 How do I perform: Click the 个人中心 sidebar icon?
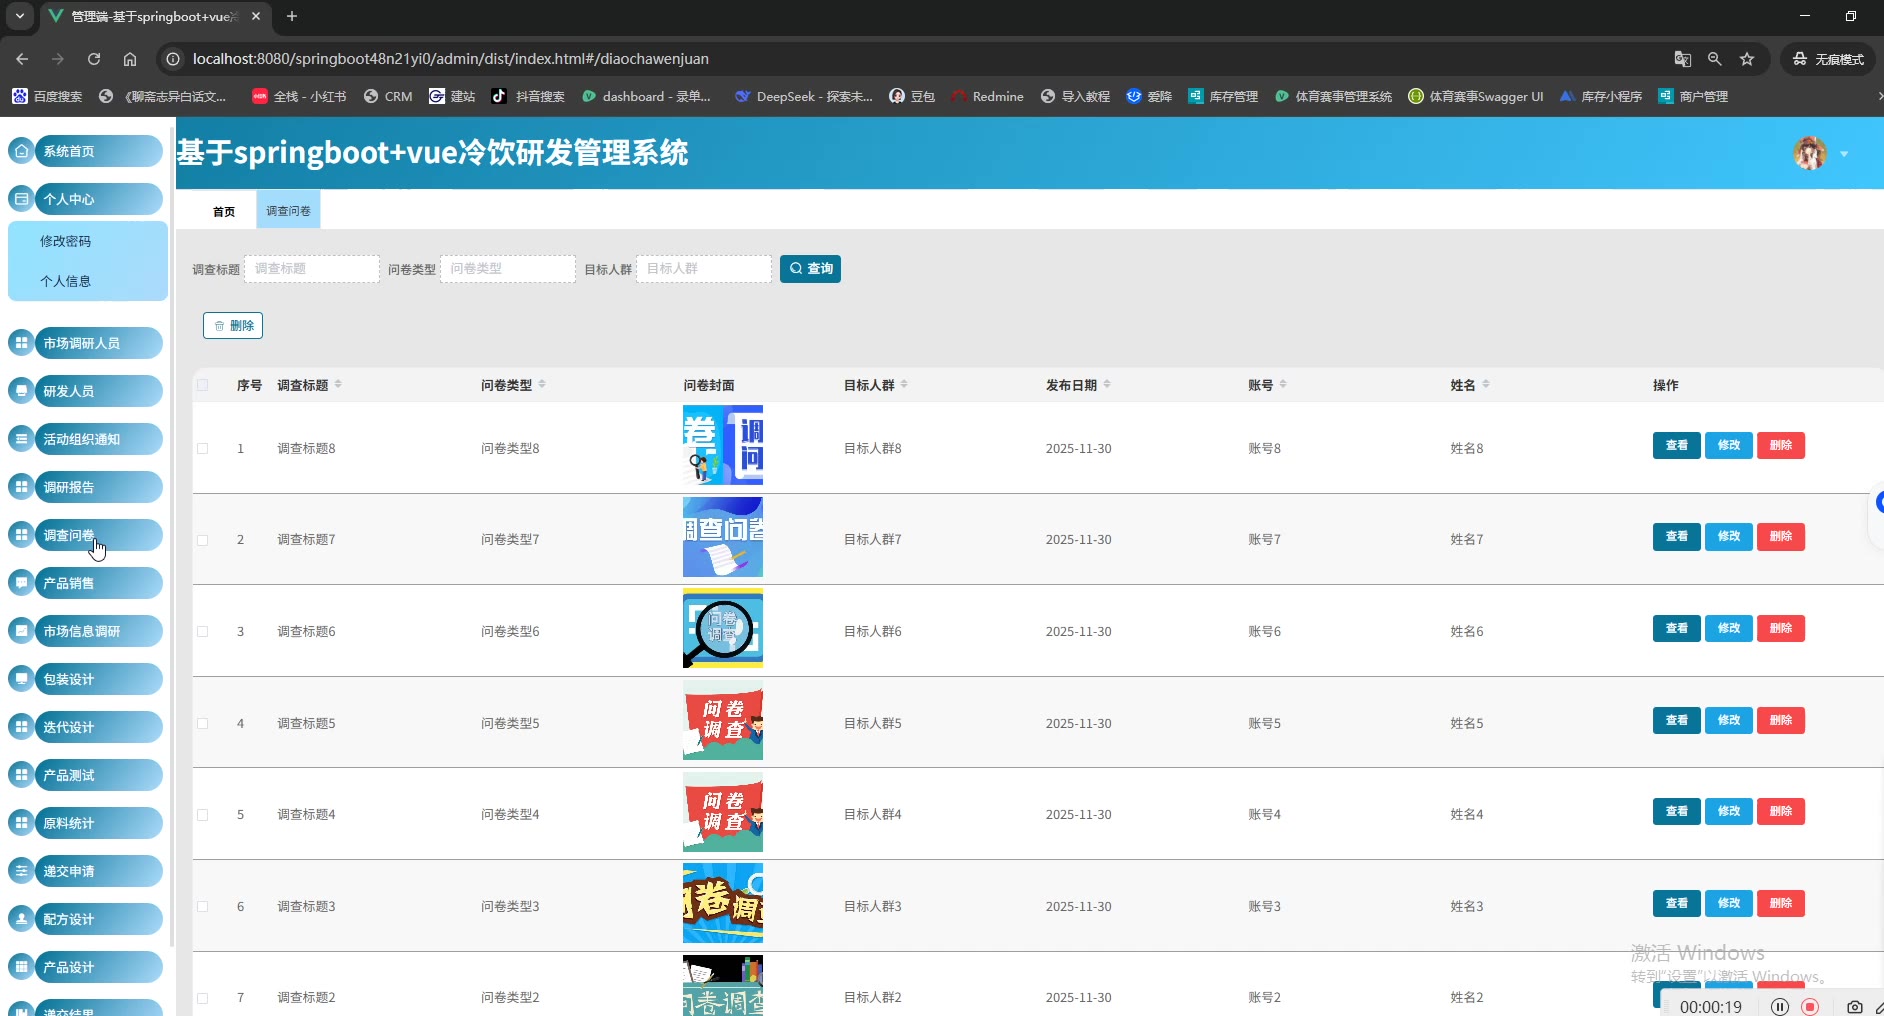(x=21, y=199)
